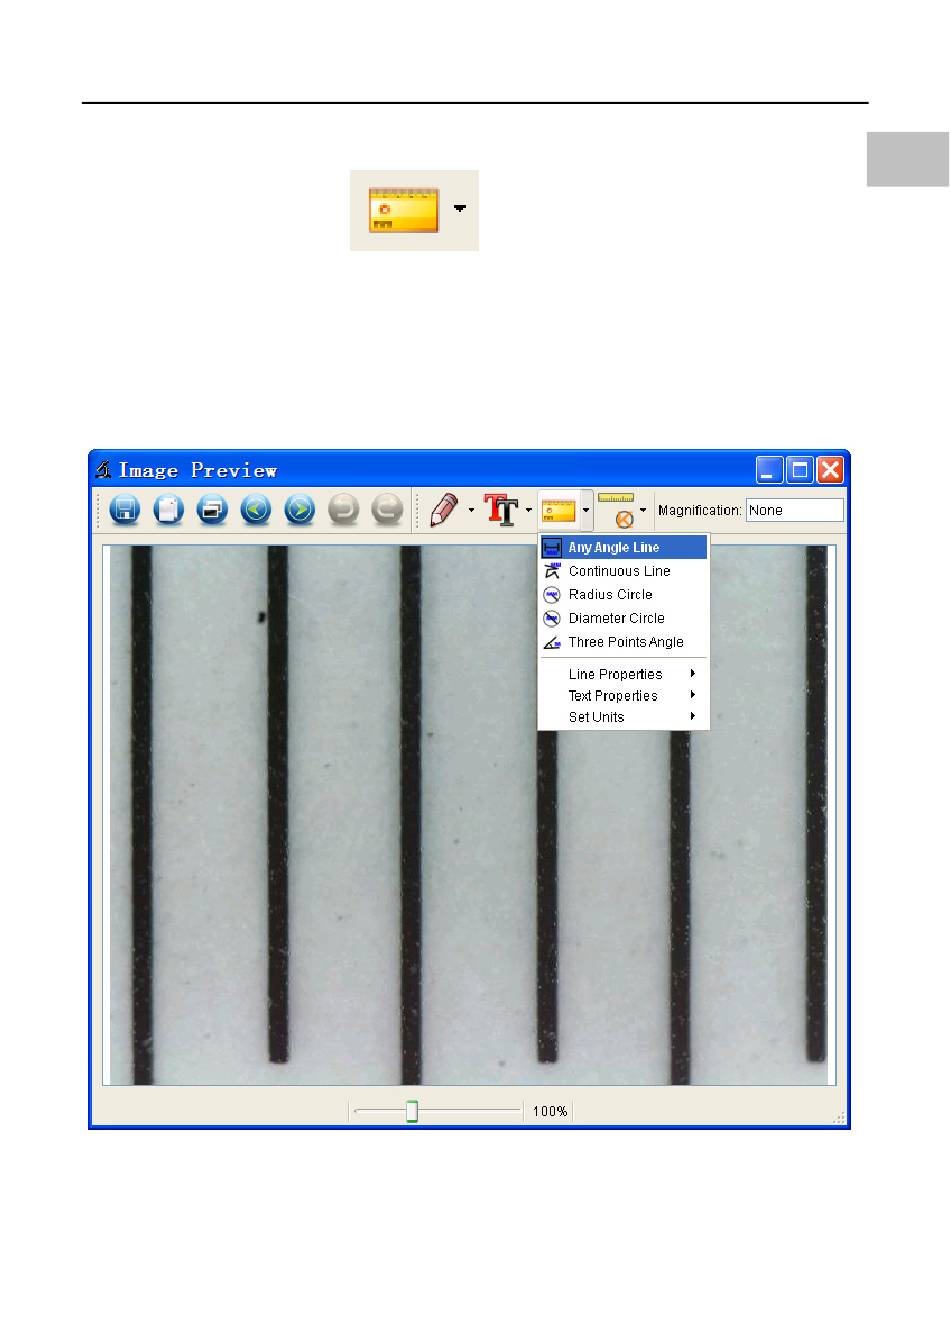This screenshot has width=950, height=1344.
Task: Choose Three Points Angle from menu
Action: 623,642
